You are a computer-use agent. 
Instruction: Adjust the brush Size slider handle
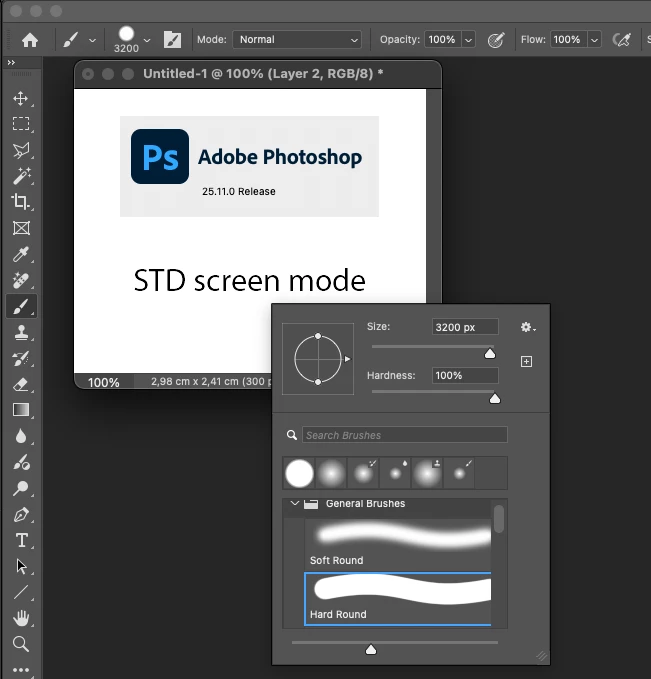pyautogui.click(x=490, y=354)
